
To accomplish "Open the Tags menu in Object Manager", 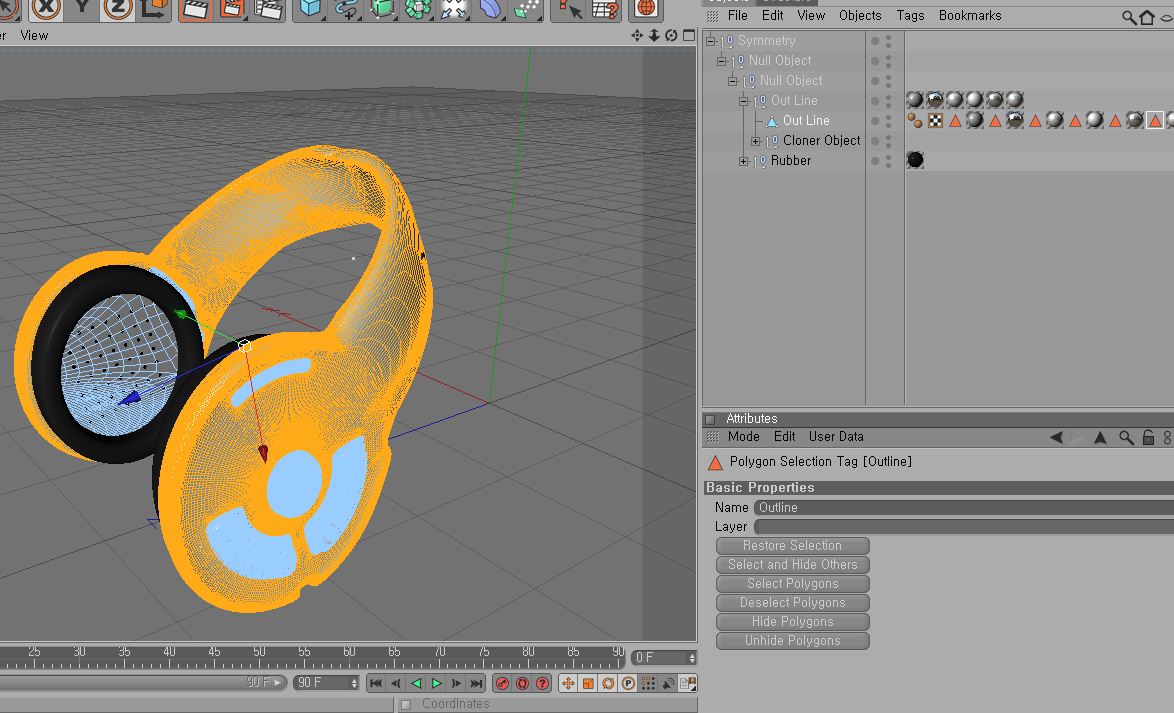I will [x=909, y=16].
